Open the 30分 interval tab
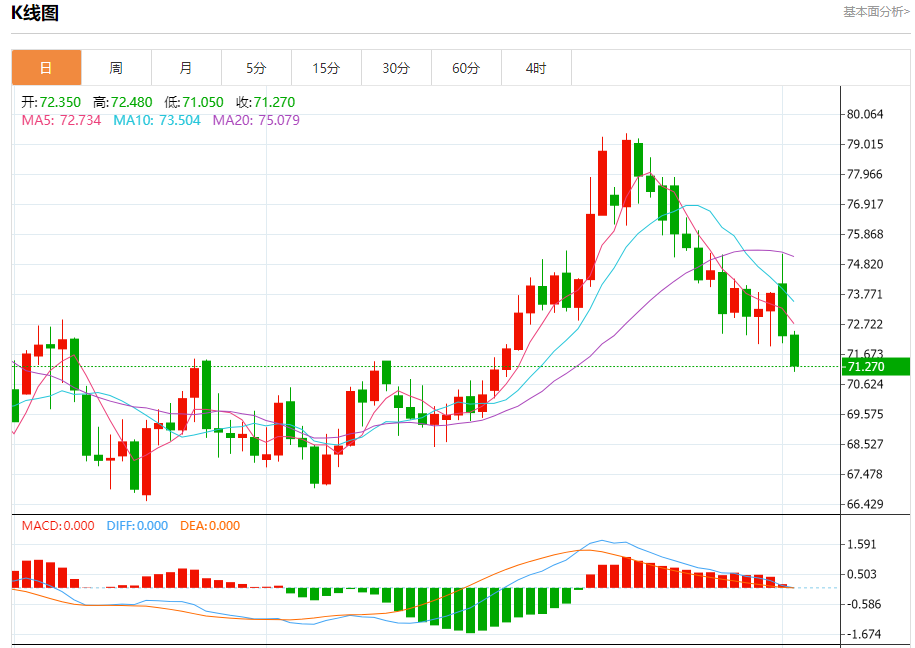Viewport: 915px width, 648px height. tap(396, 68)
